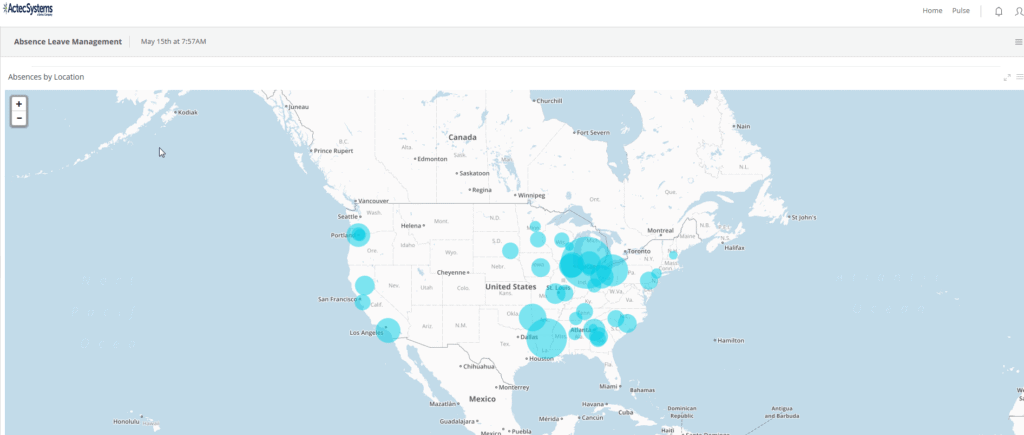This screenshot has height=435, width=1024.
Task: Click the Churchill city label
Action: coord(550,101)
